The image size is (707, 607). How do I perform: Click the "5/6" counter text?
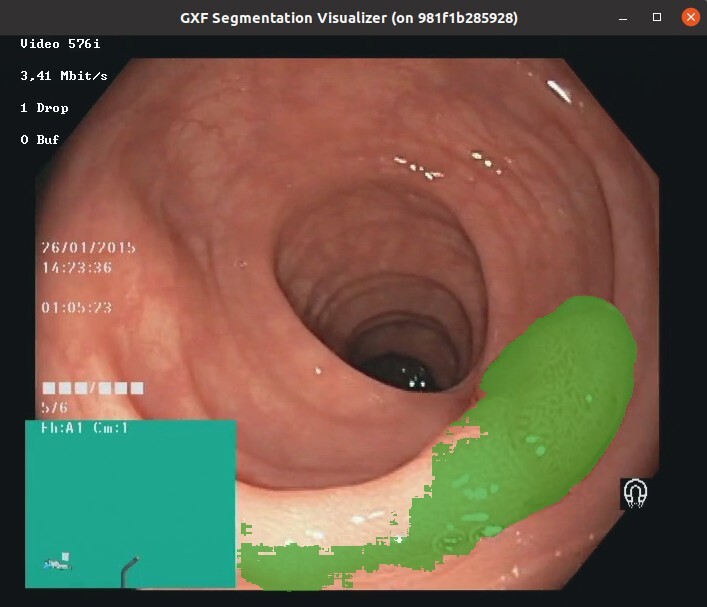point(54,408)
